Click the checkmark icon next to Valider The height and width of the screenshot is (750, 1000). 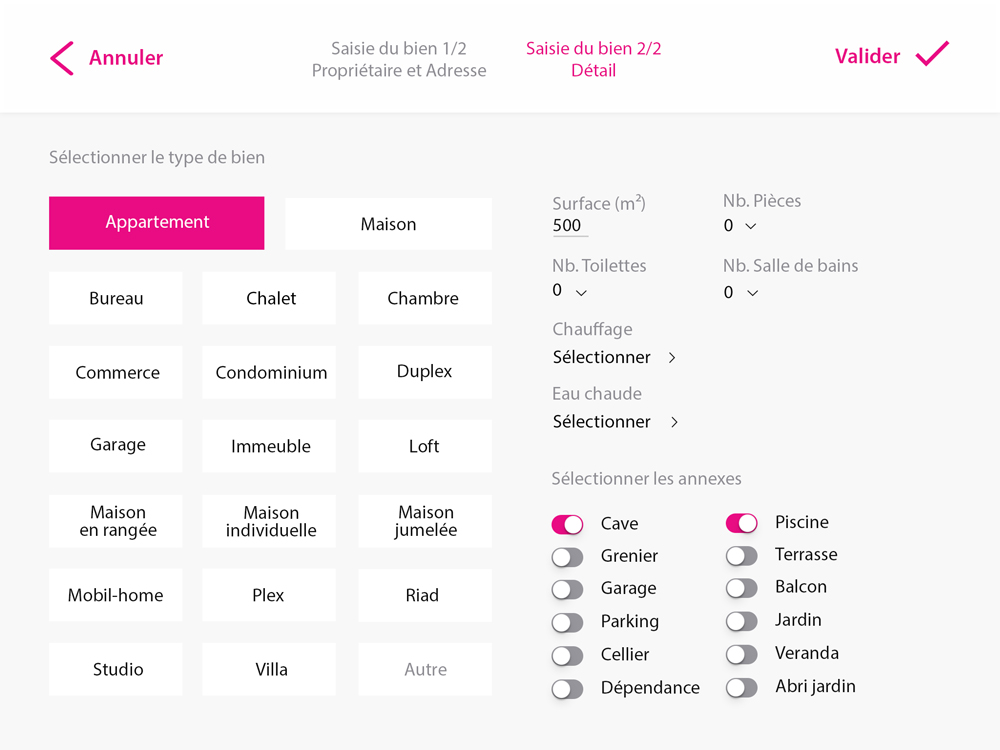click(x=932, y=54)
